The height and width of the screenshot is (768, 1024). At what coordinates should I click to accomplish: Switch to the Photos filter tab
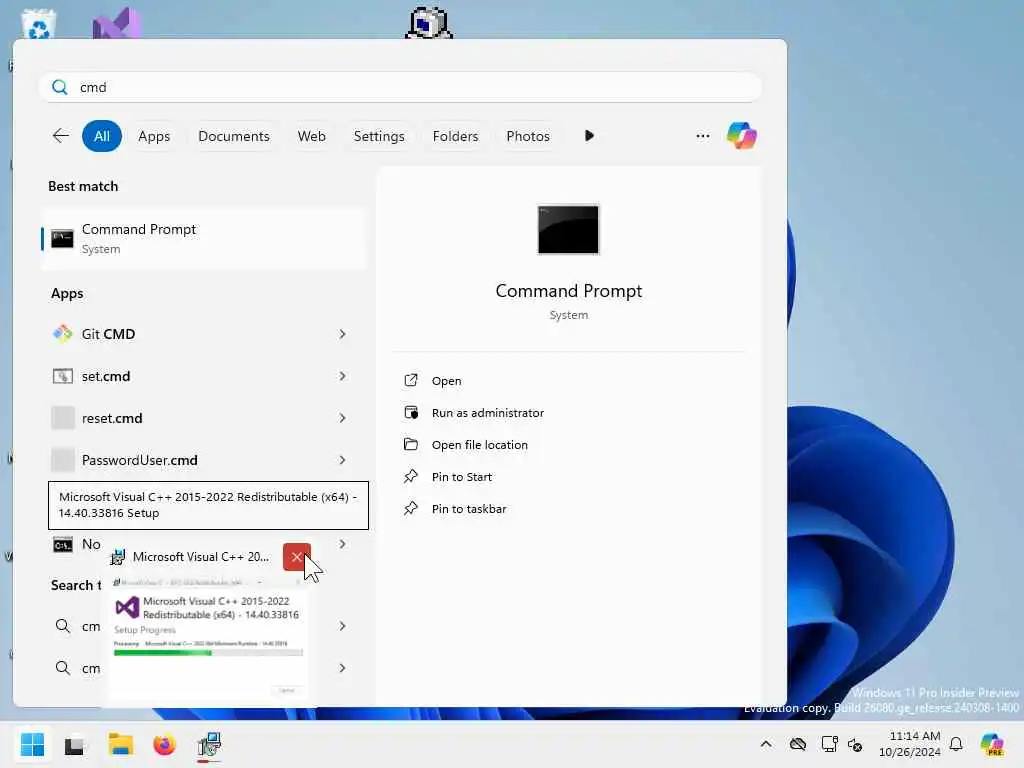[528, 136]
